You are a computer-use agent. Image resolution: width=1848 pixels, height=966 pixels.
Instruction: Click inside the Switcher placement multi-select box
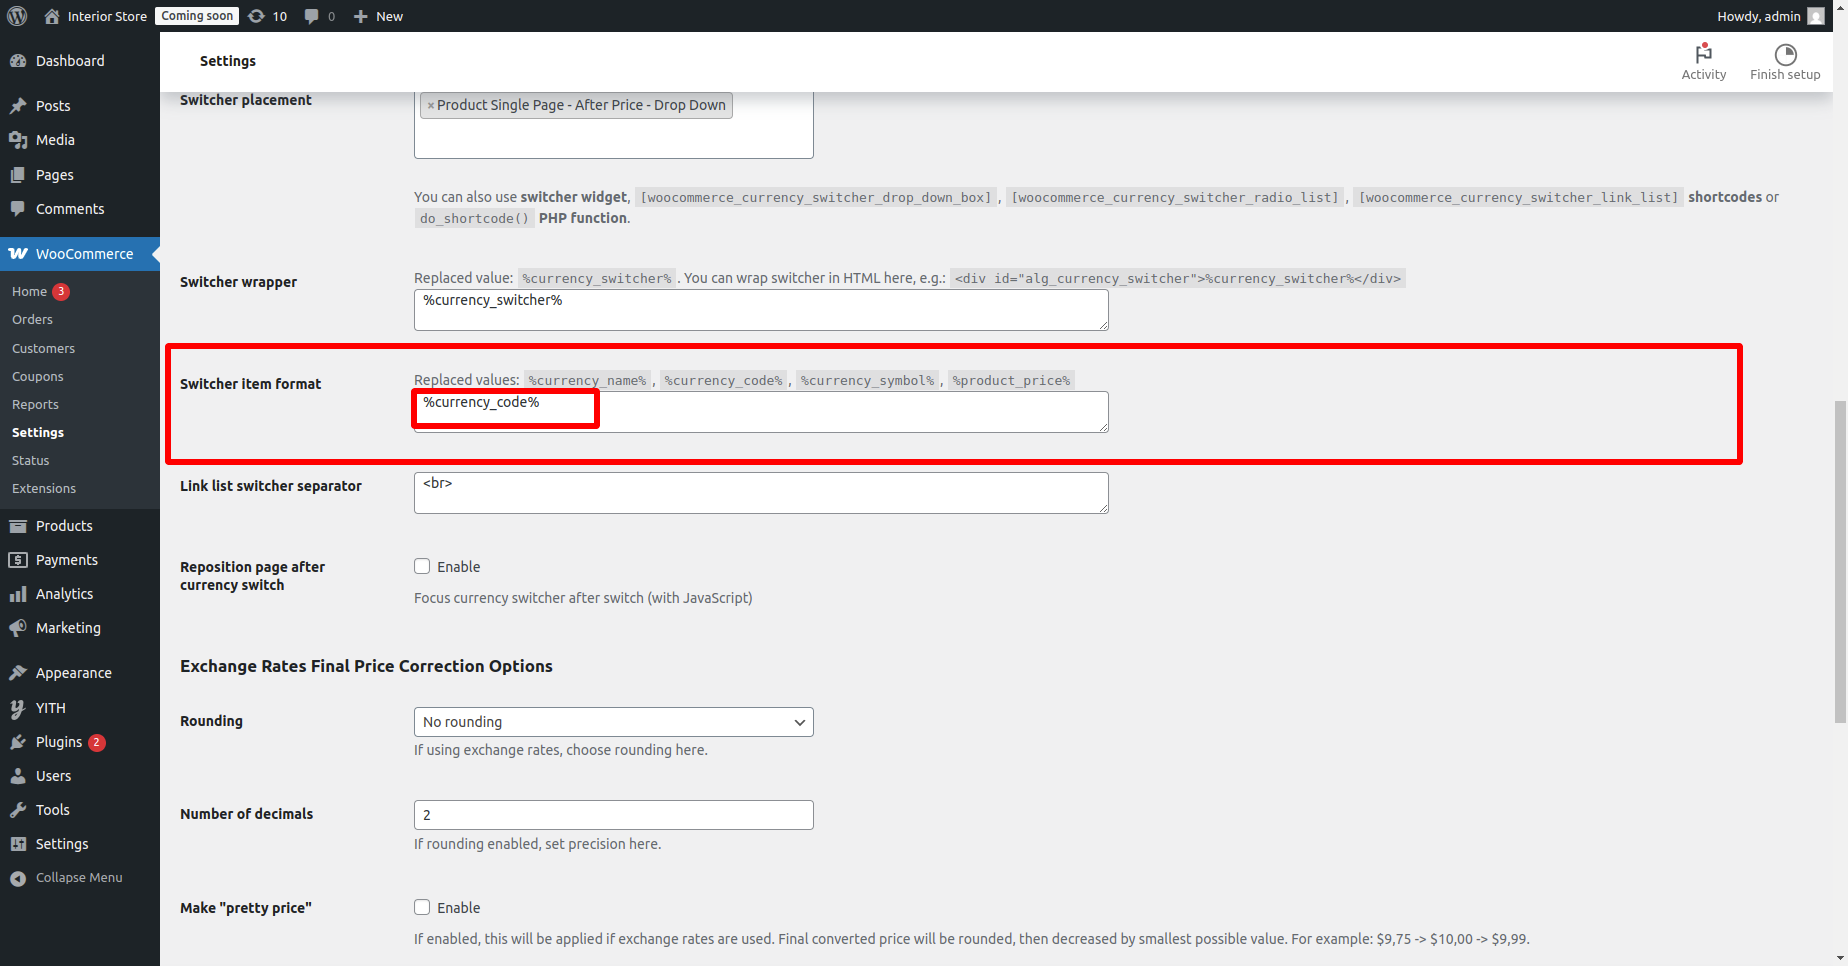pos(613,138)
